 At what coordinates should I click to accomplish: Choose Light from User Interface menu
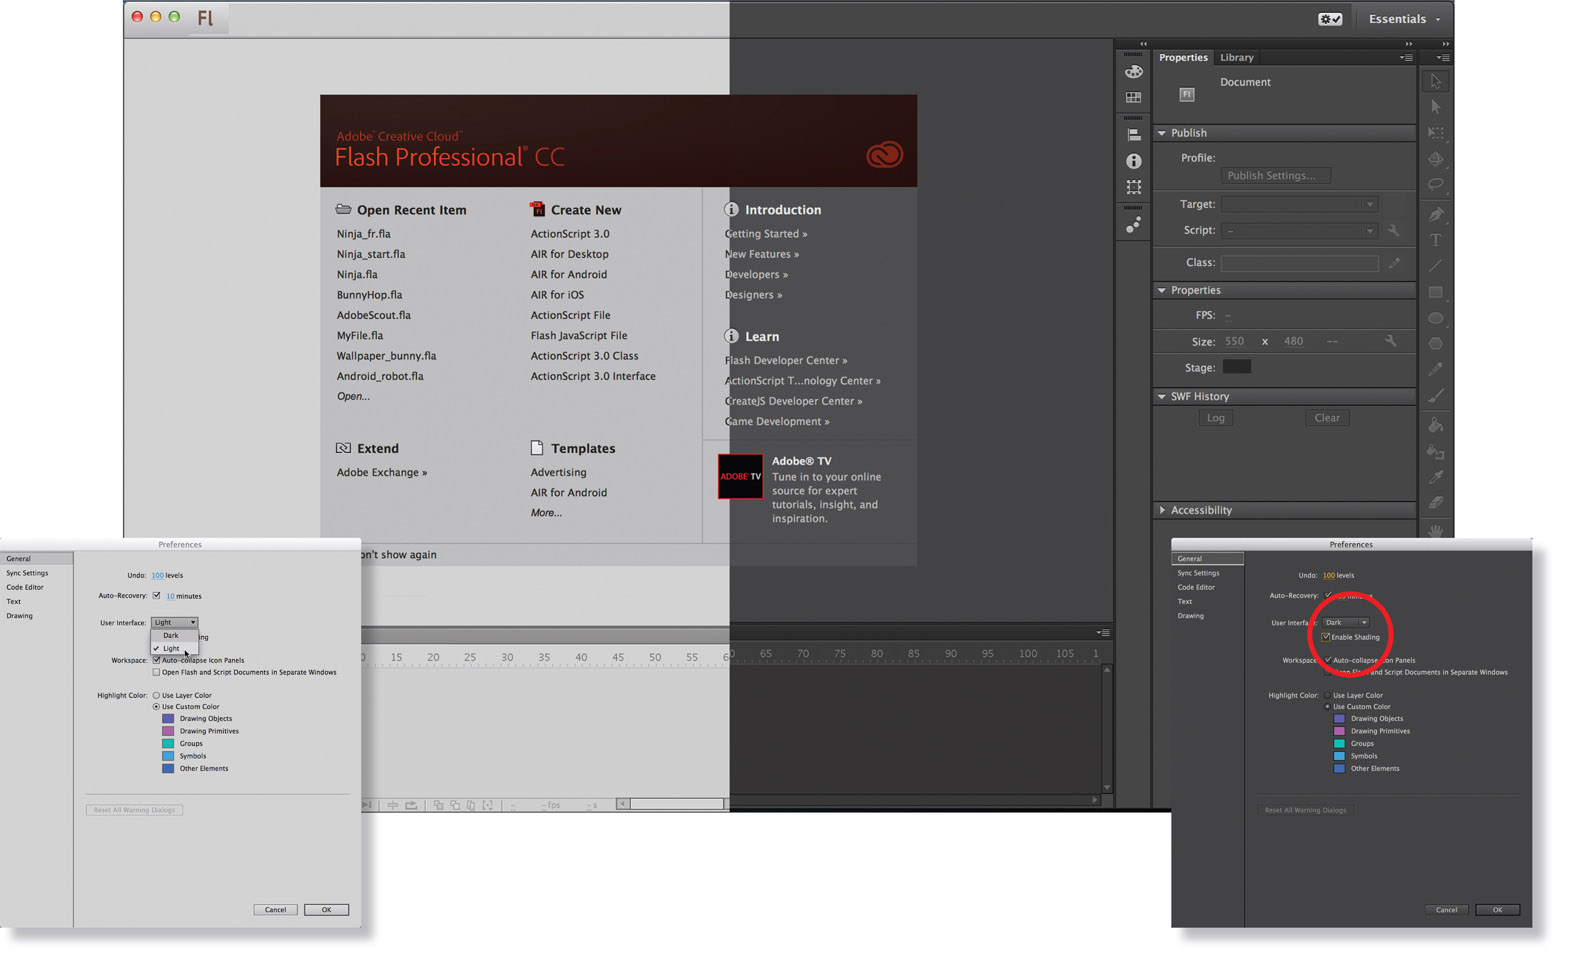[x=174, y=648]
